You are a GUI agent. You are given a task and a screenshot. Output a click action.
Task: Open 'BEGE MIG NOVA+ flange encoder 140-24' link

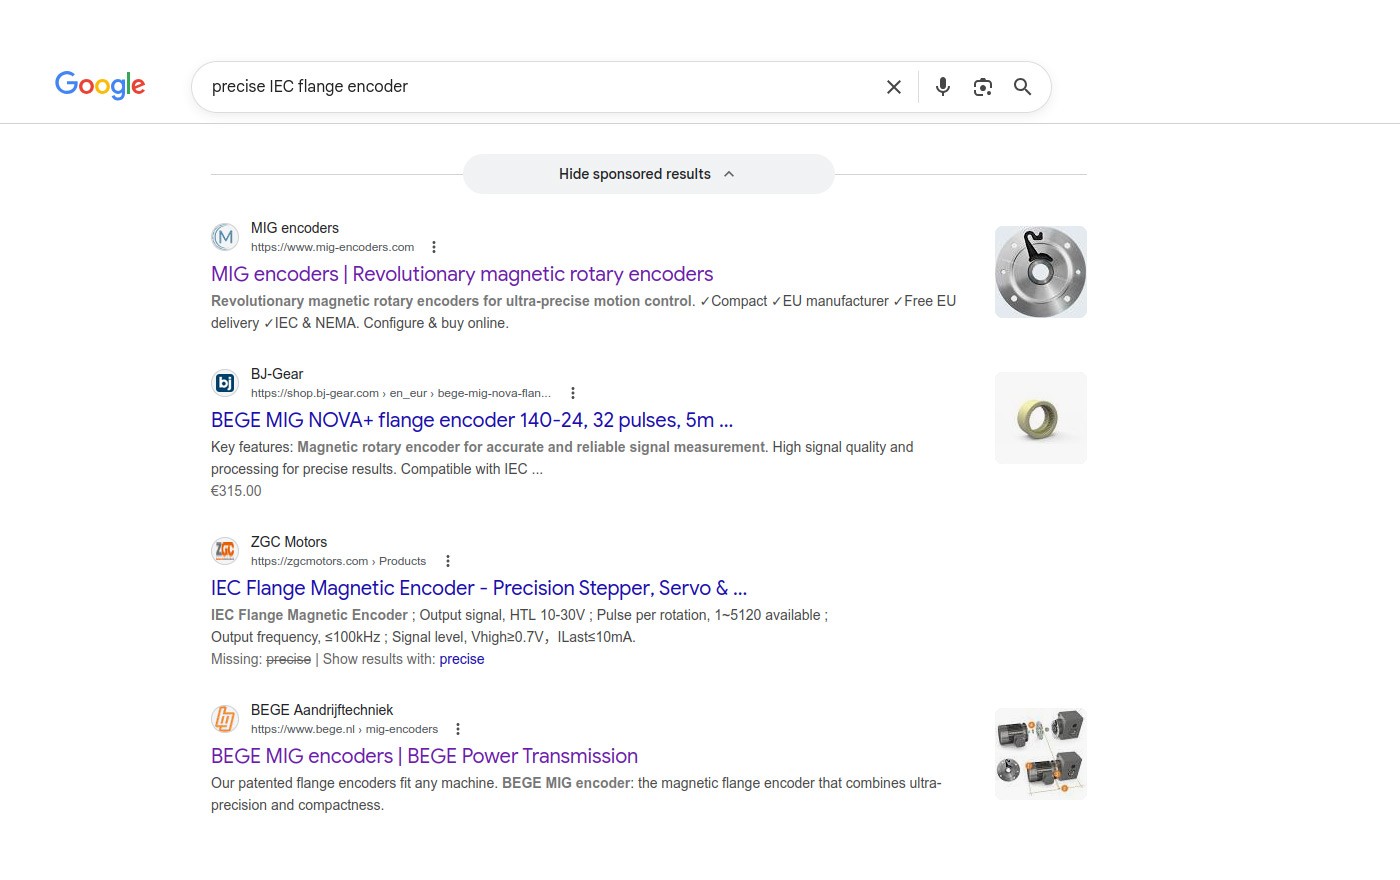click(x=472, y=420)
